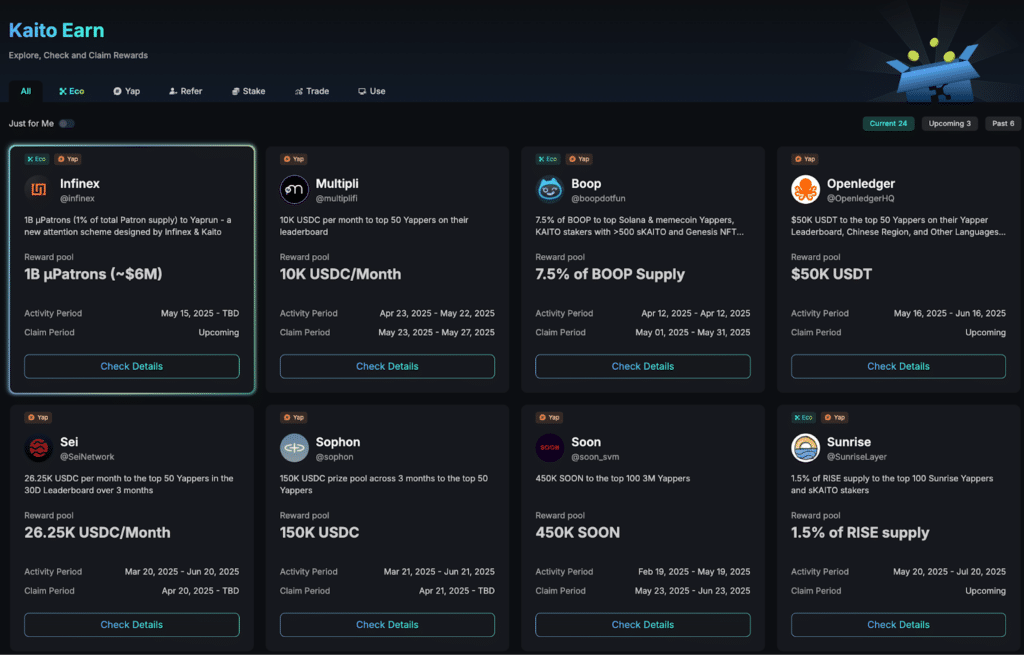Viewport: 1024px width, 655px height.
Task: Toggle the Just for Me switch
Action: [67, 123]
